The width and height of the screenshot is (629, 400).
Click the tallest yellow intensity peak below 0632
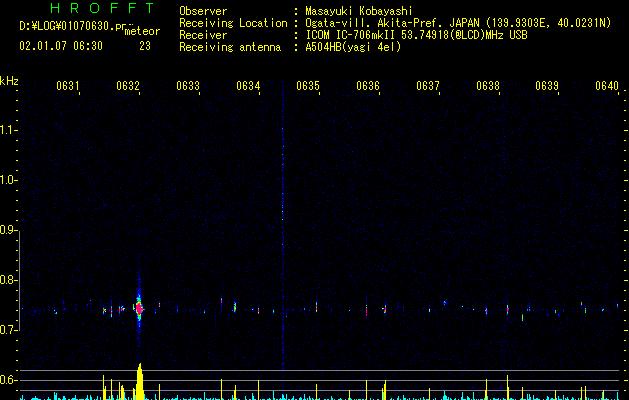pyautogui.click(x=139, y=382)
